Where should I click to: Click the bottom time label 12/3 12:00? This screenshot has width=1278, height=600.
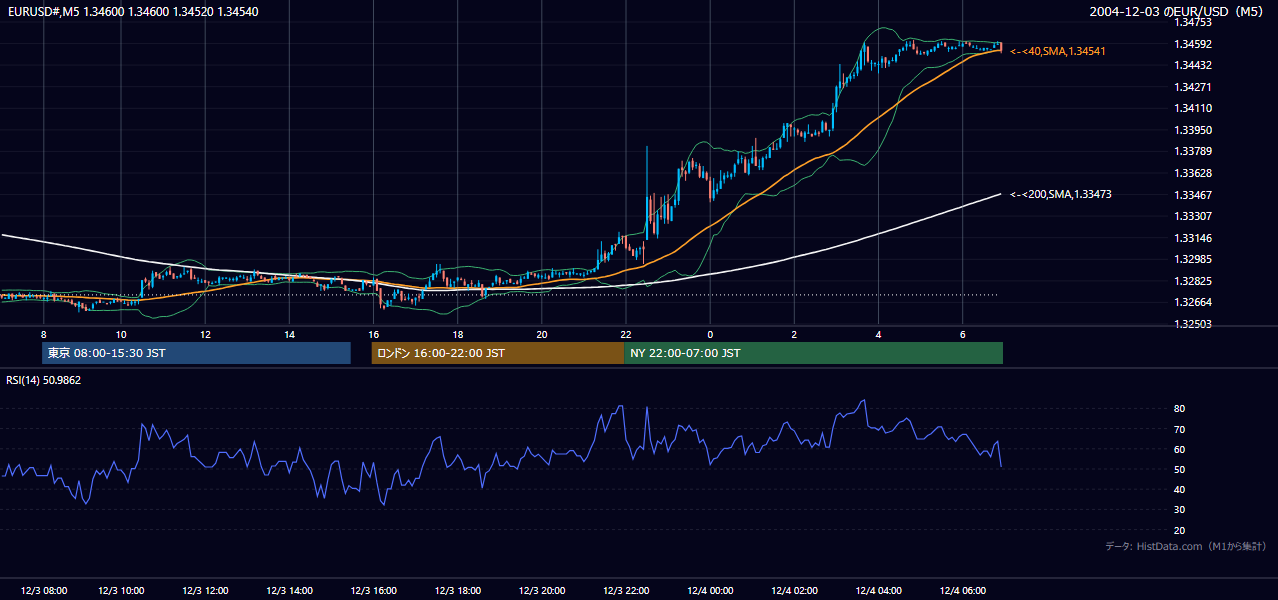206,590
